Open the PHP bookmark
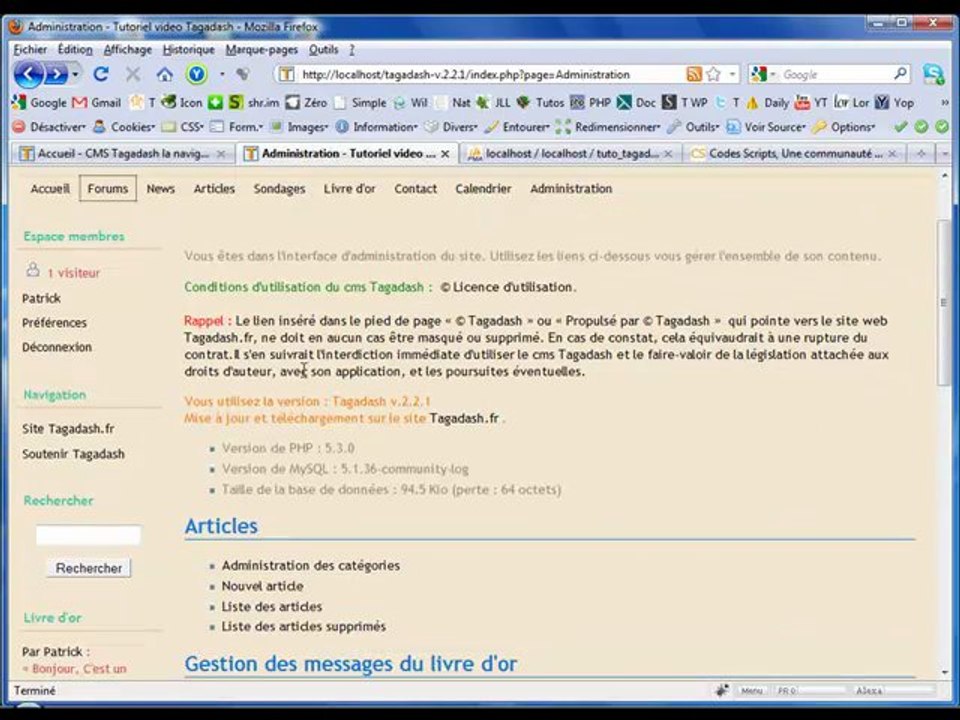 [591, 102]
